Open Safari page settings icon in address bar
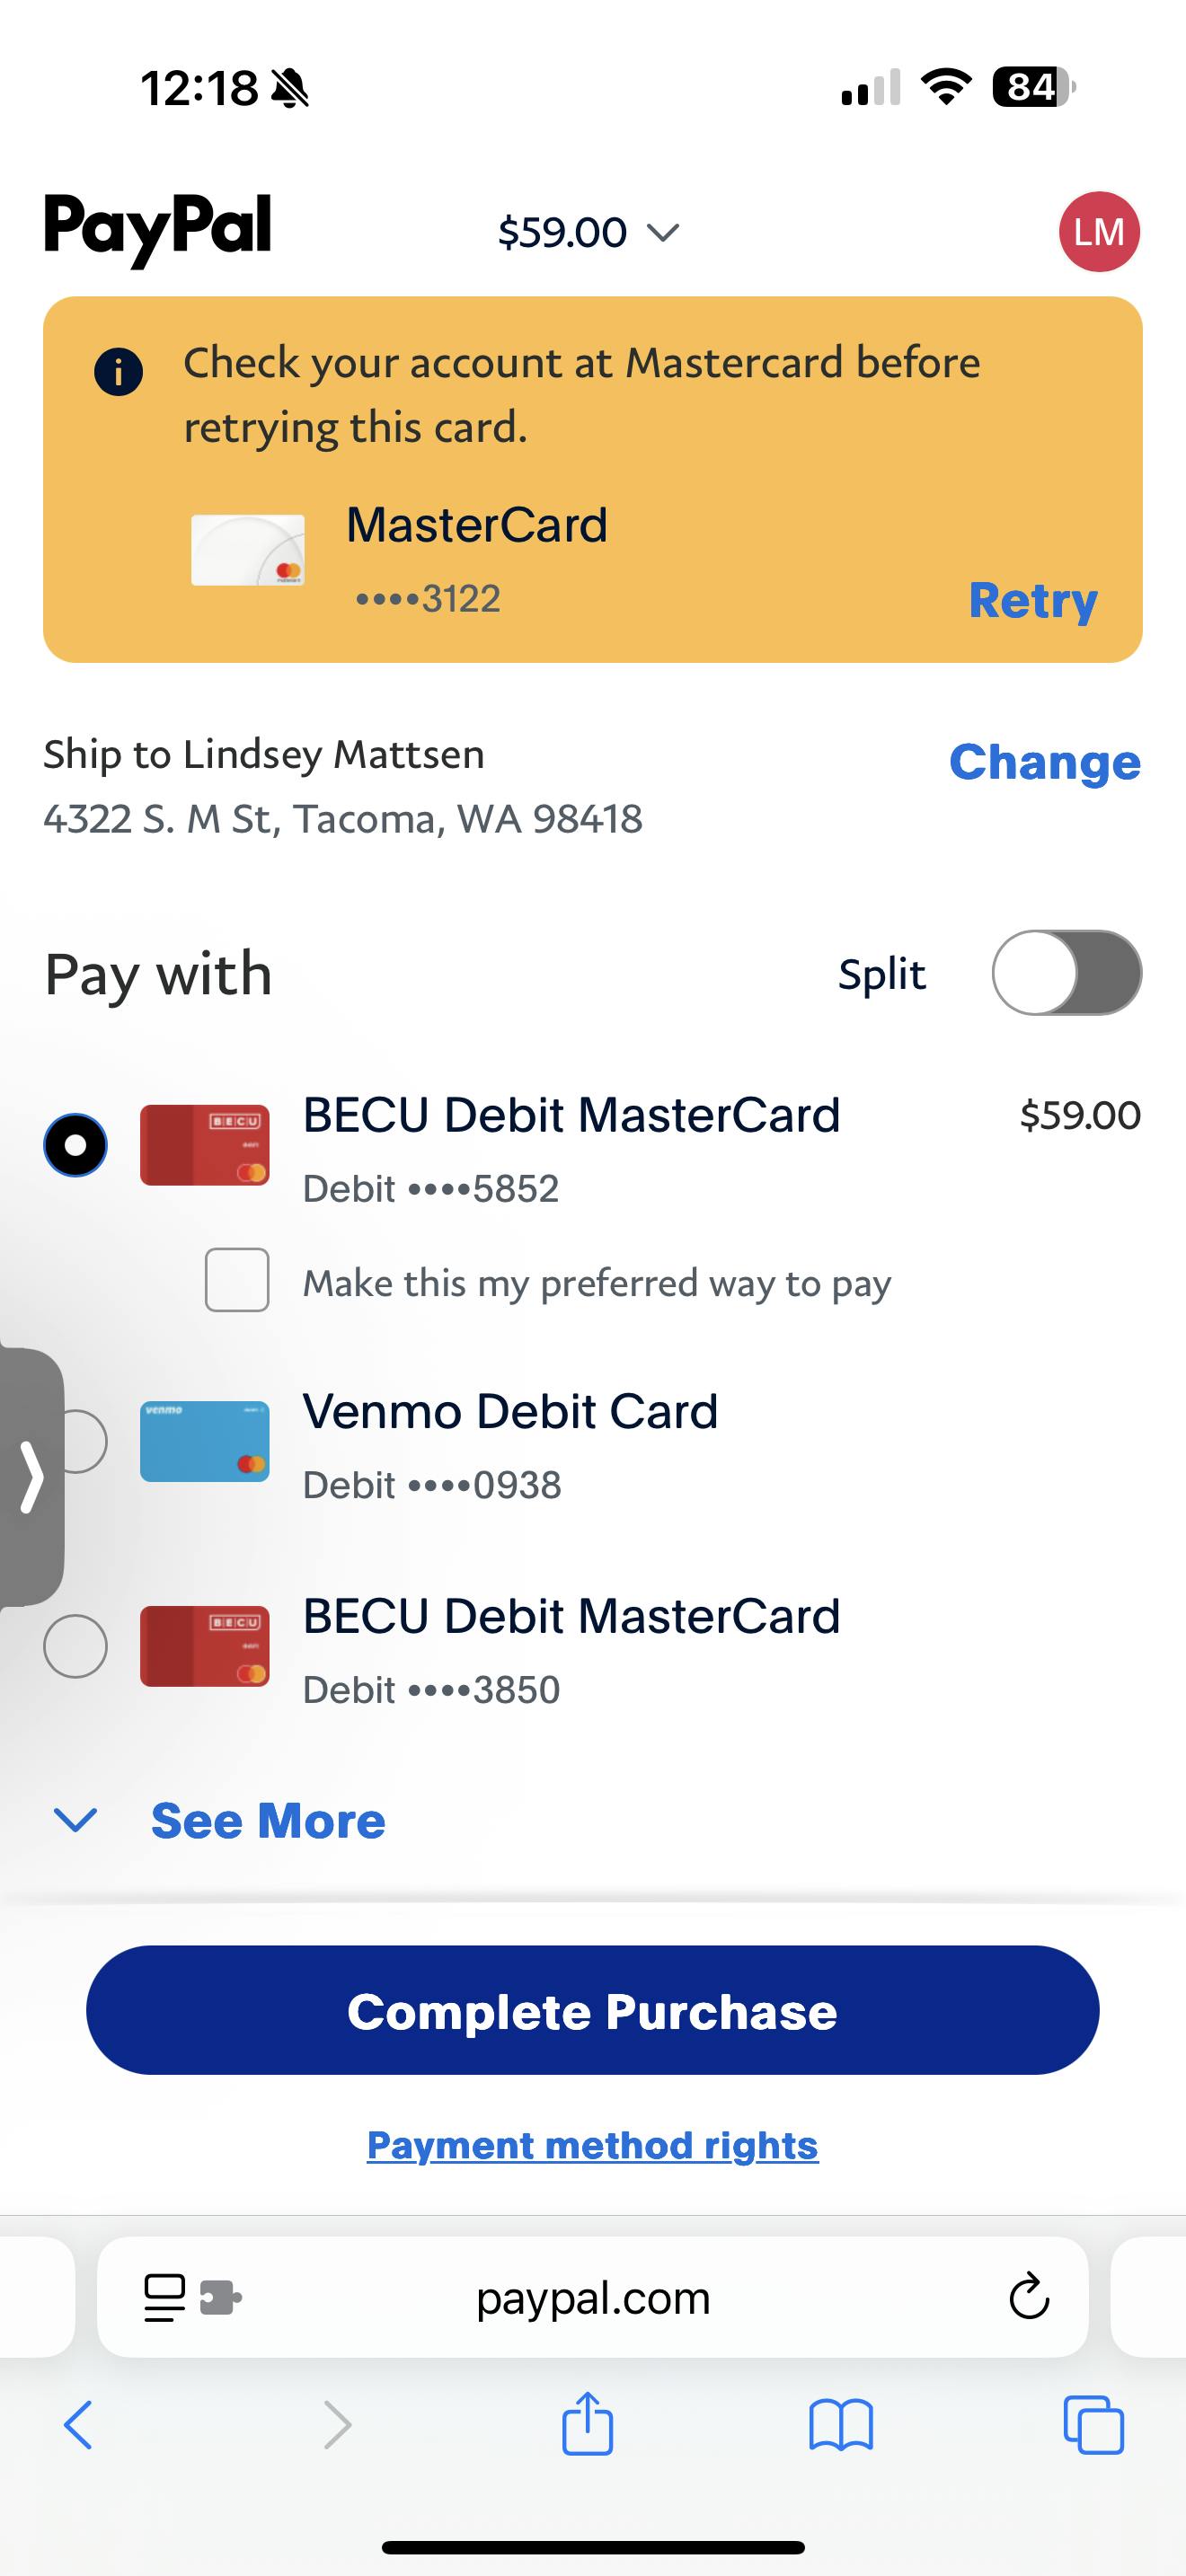 [165, 2297]
